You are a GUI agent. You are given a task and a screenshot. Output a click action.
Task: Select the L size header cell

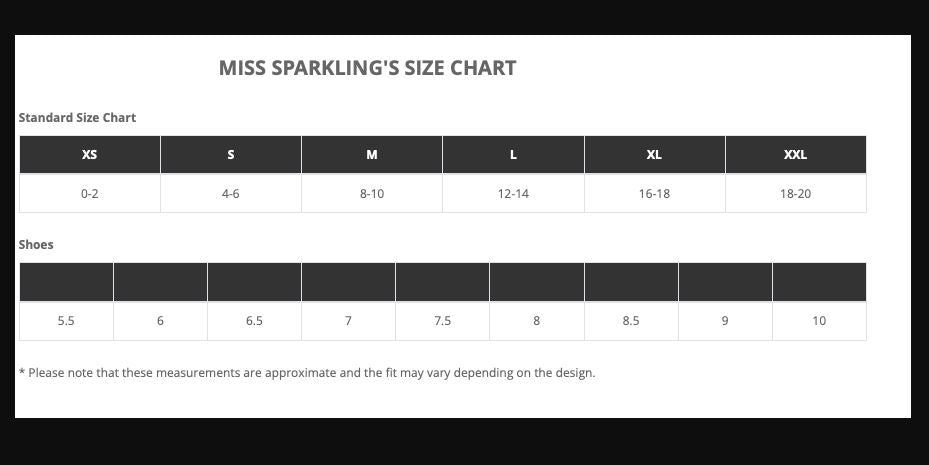pyautogui.click(x=513, y=155)
